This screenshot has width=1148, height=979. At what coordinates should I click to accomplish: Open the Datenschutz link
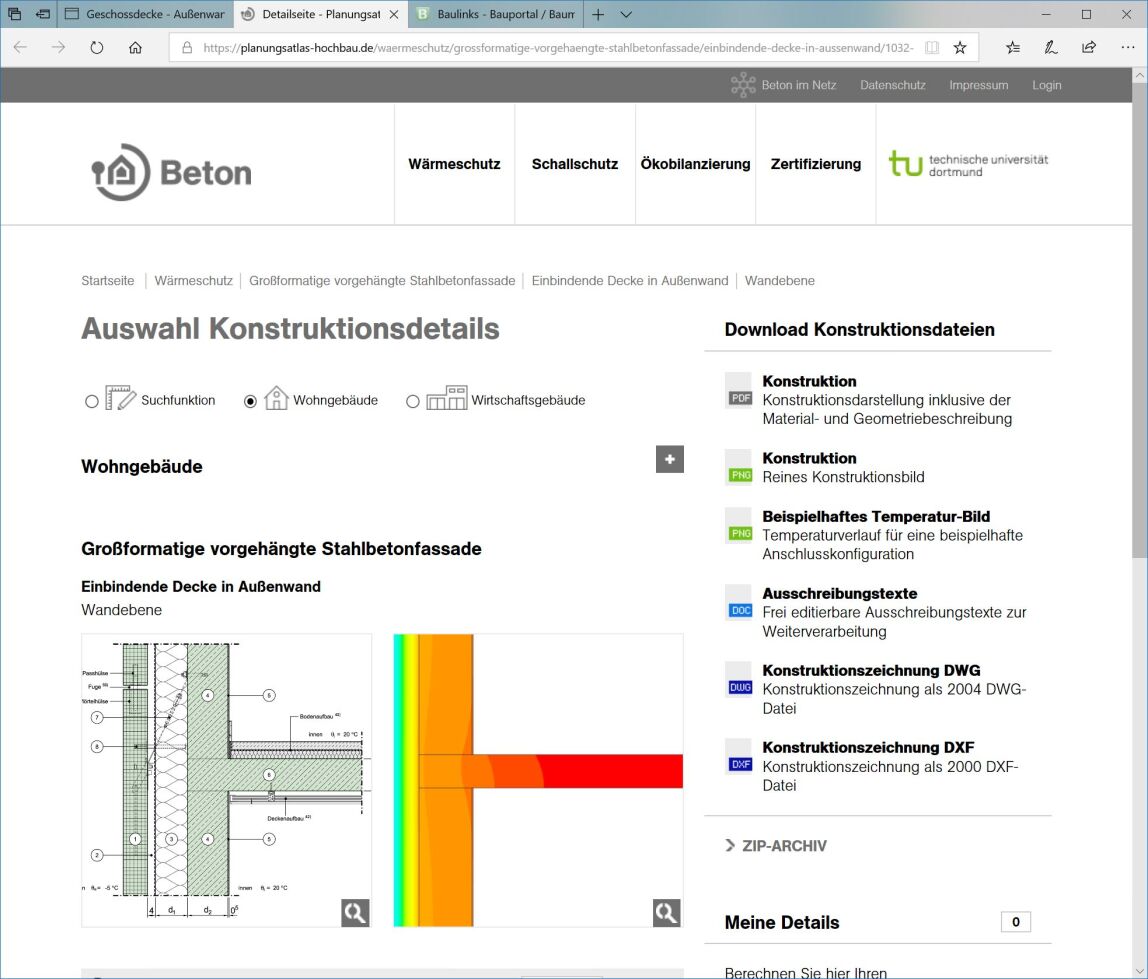892,85
